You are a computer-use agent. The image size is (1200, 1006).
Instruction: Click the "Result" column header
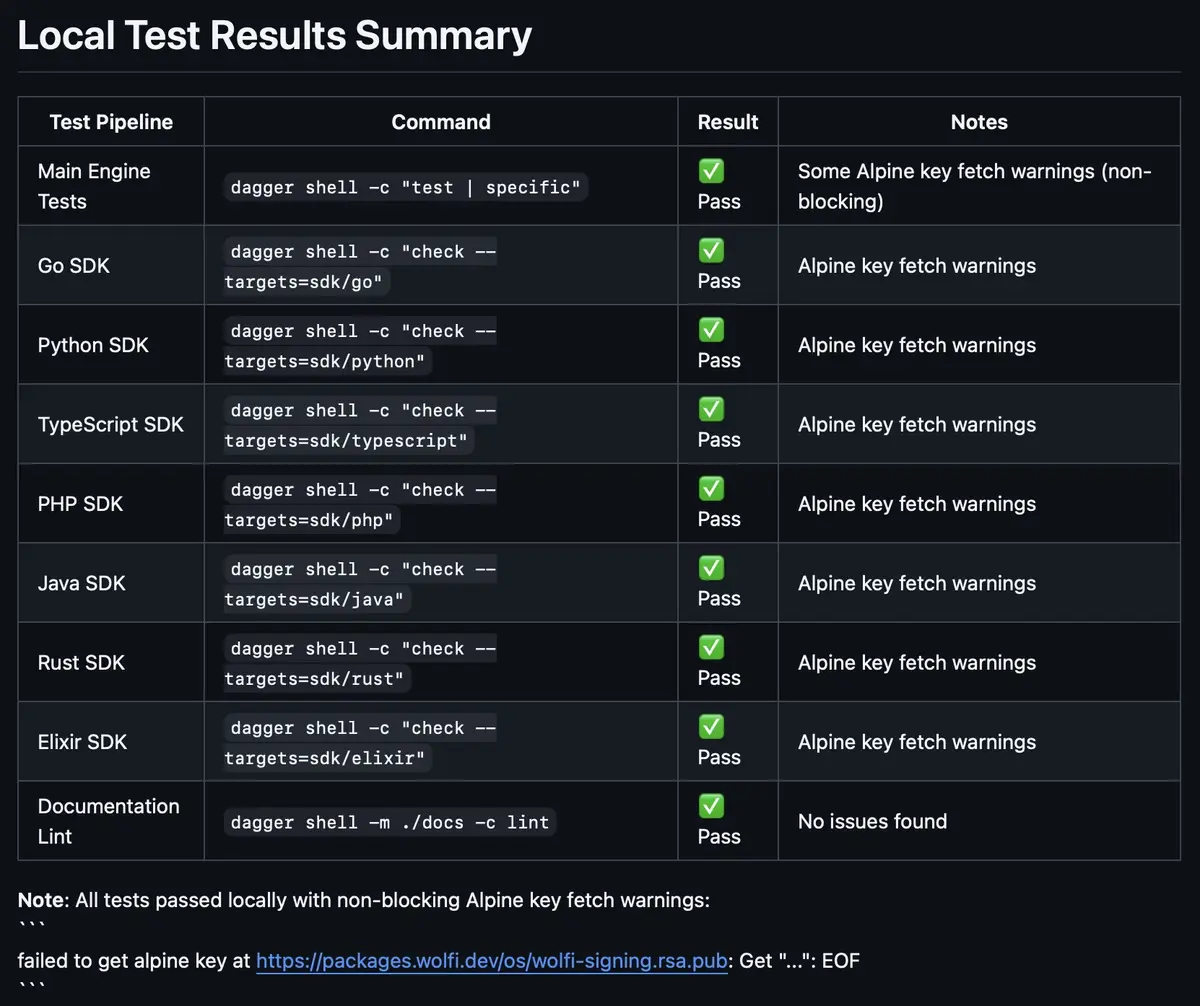click(x=728, y=122)
